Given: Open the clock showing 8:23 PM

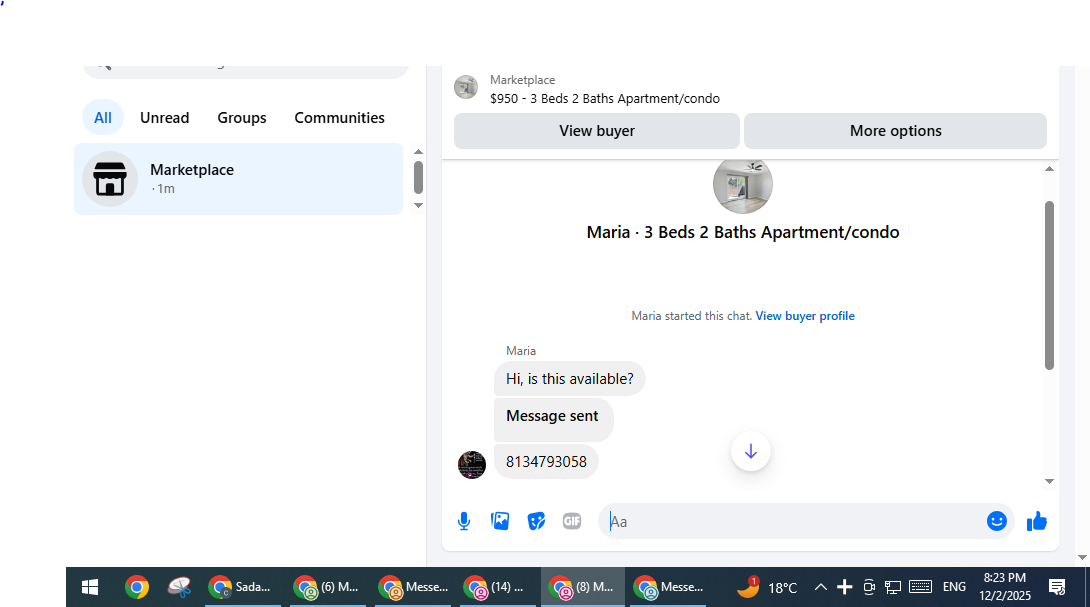Looking at the screenshot, I should coord(1004,587).
